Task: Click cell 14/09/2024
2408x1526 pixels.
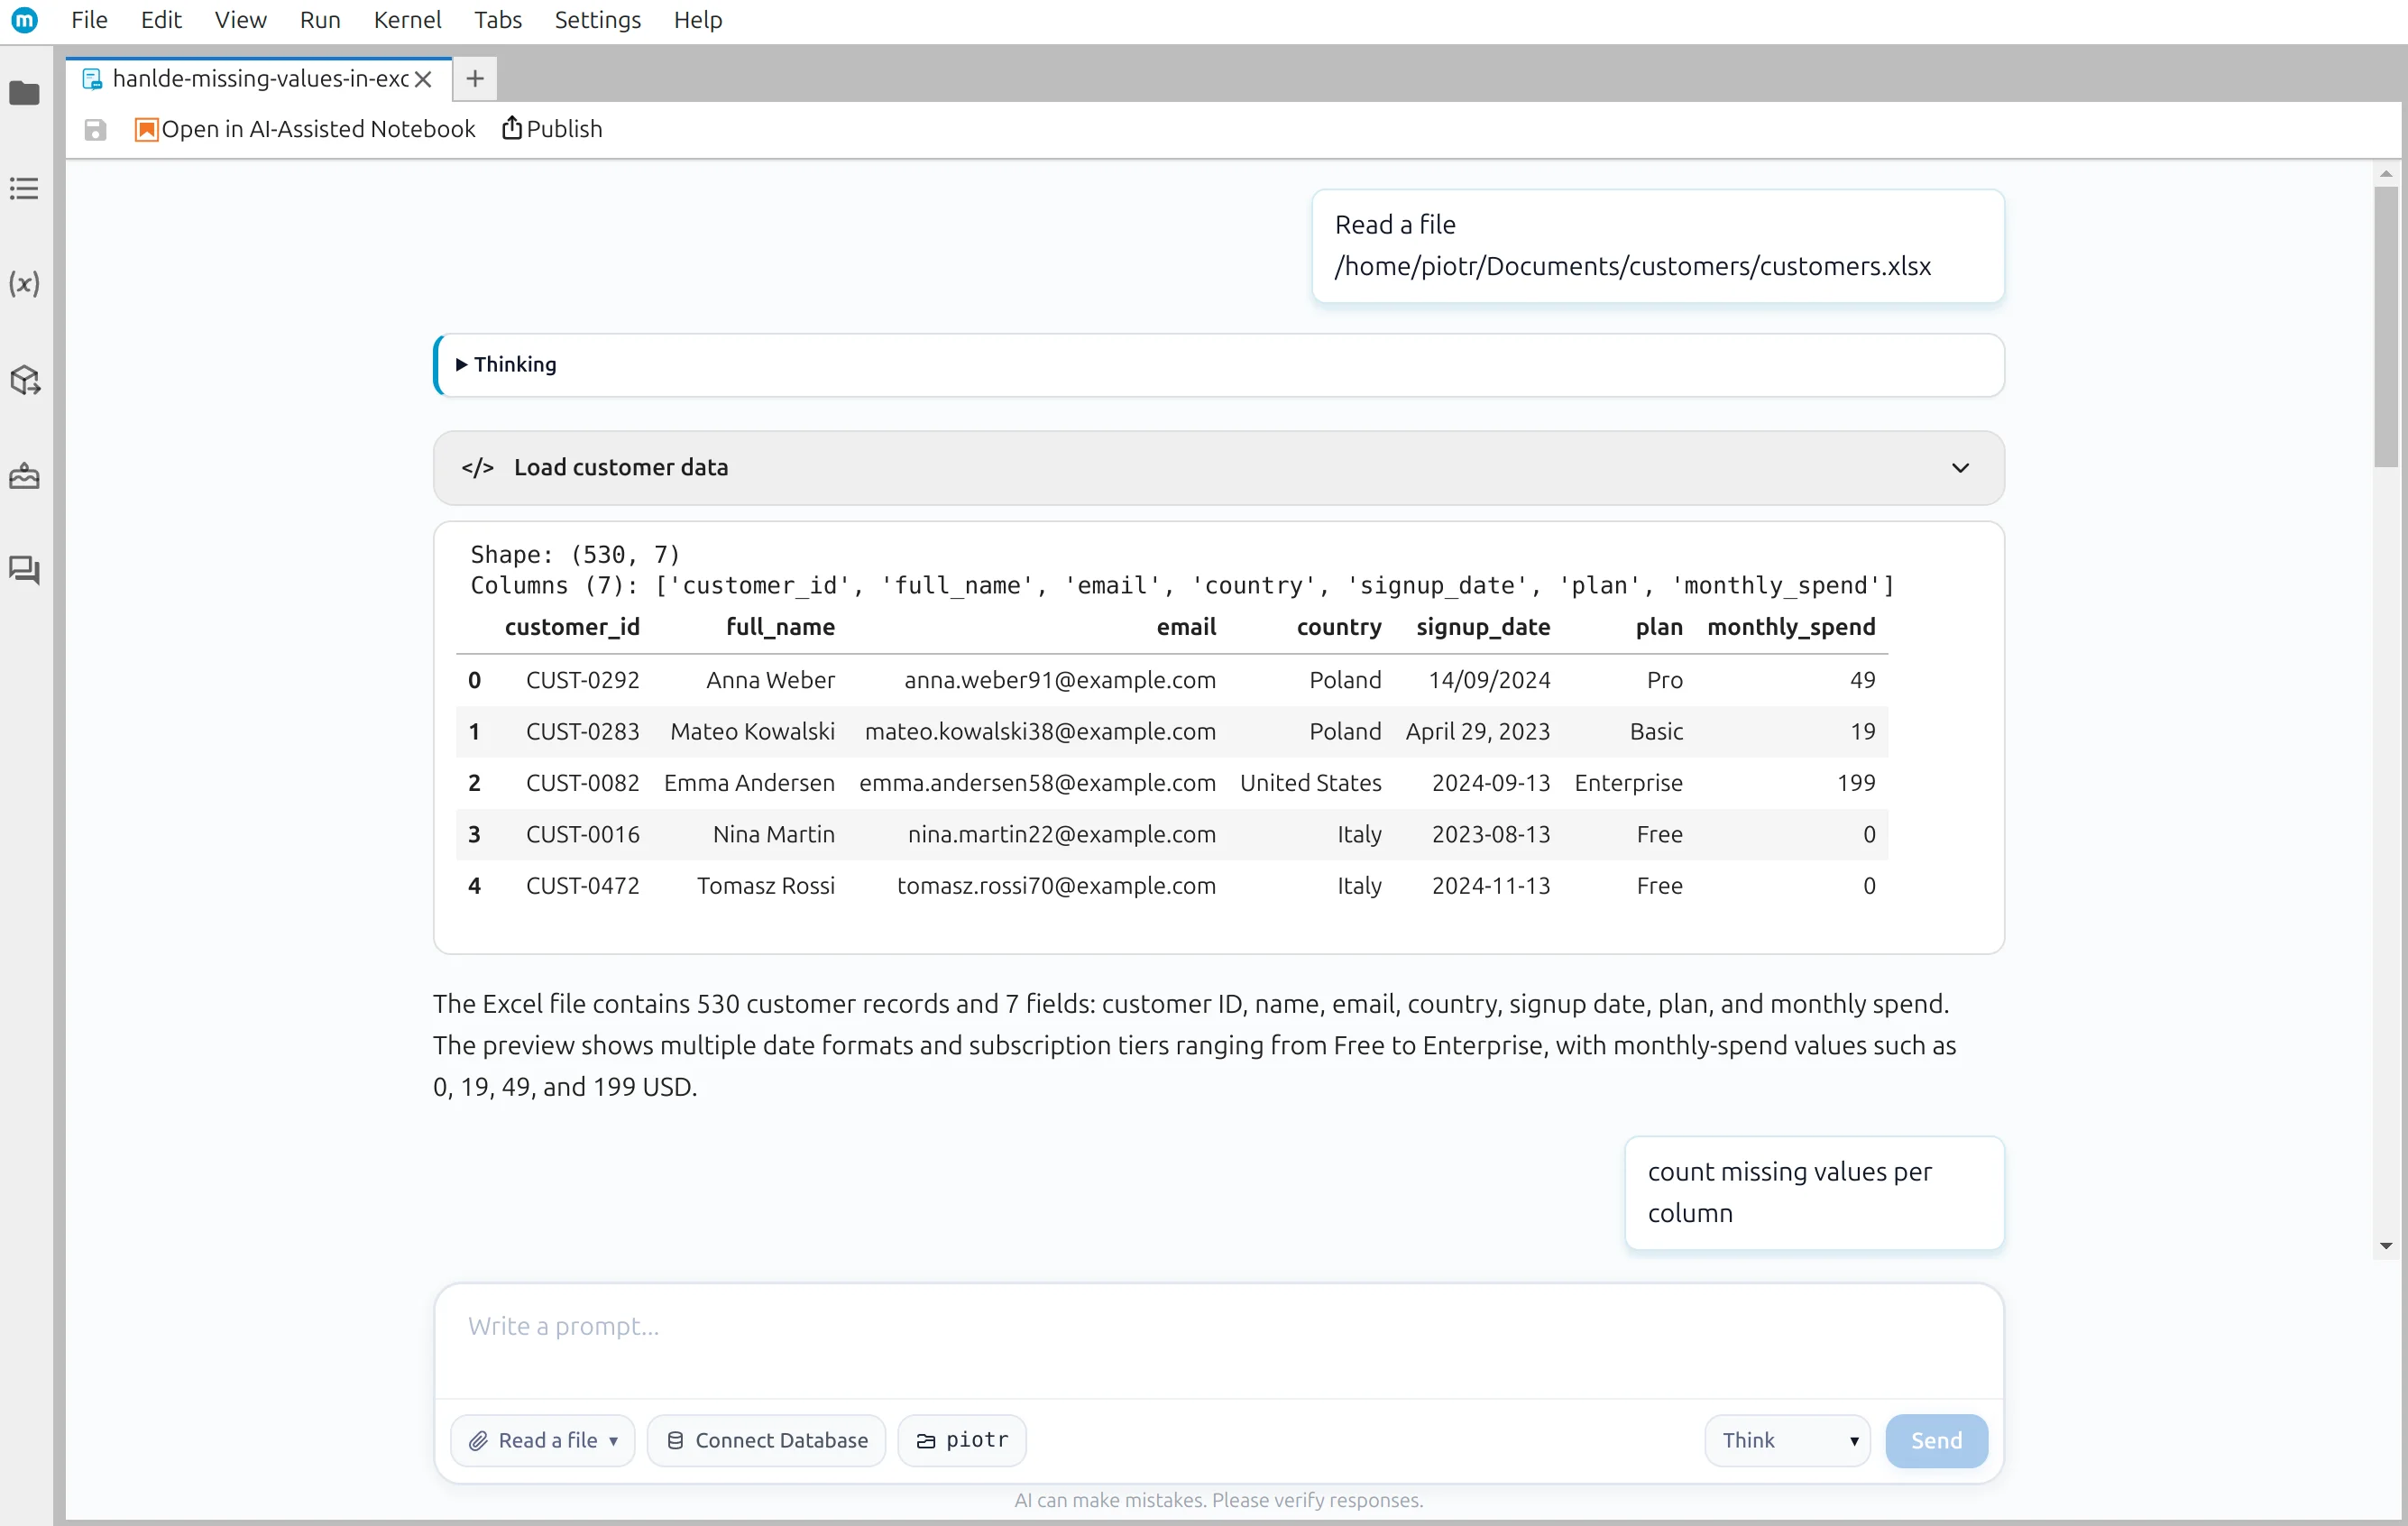Action: pyautogui.click(x=1489, y=680)
